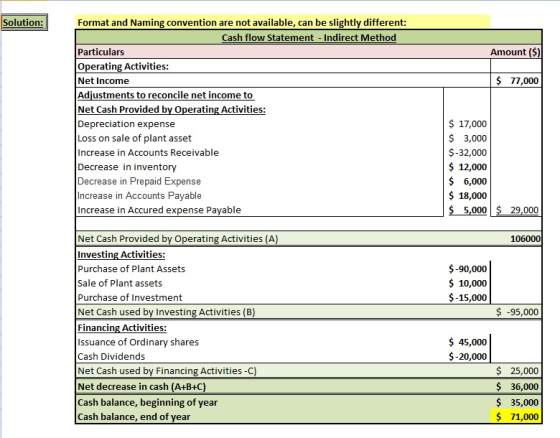Select the Solution: label cell

coord(24,23)
